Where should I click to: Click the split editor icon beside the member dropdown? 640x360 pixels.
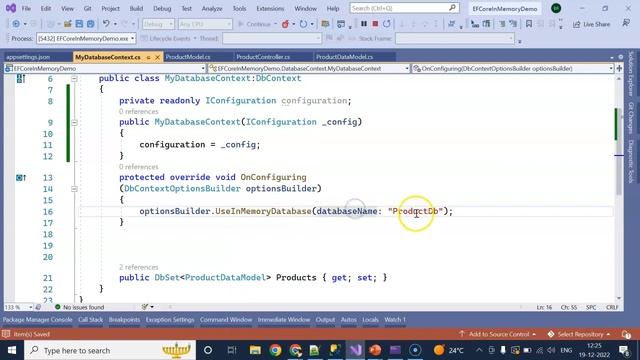point(620,69)
